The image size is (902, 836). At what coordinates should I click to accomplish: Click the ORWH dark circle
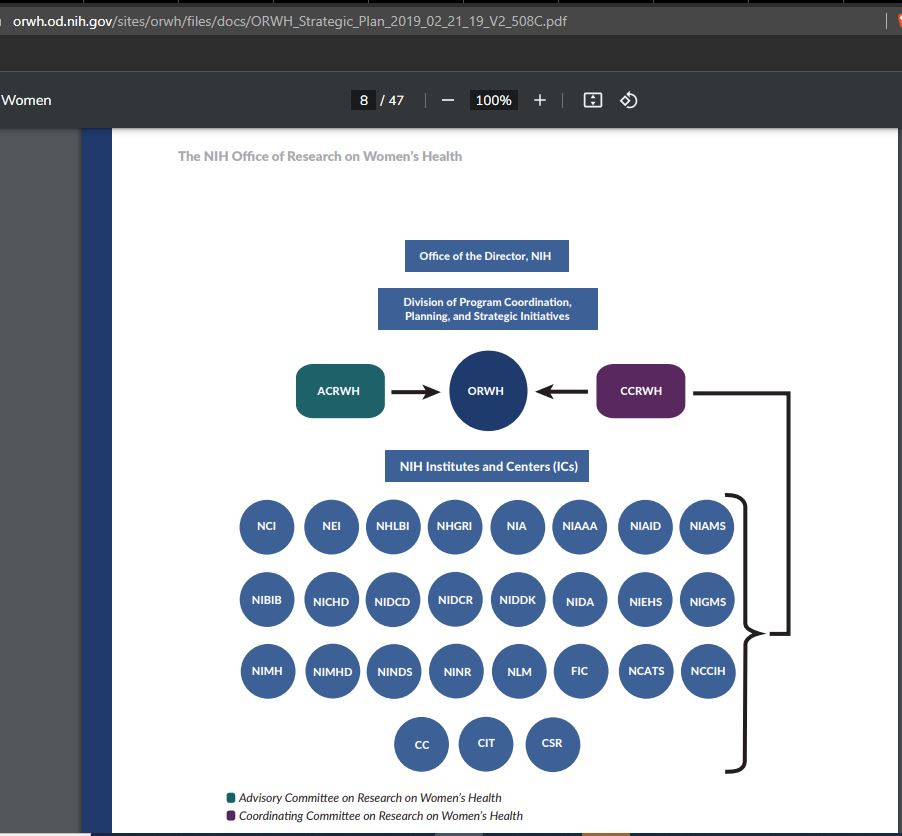tap(488, 391)
